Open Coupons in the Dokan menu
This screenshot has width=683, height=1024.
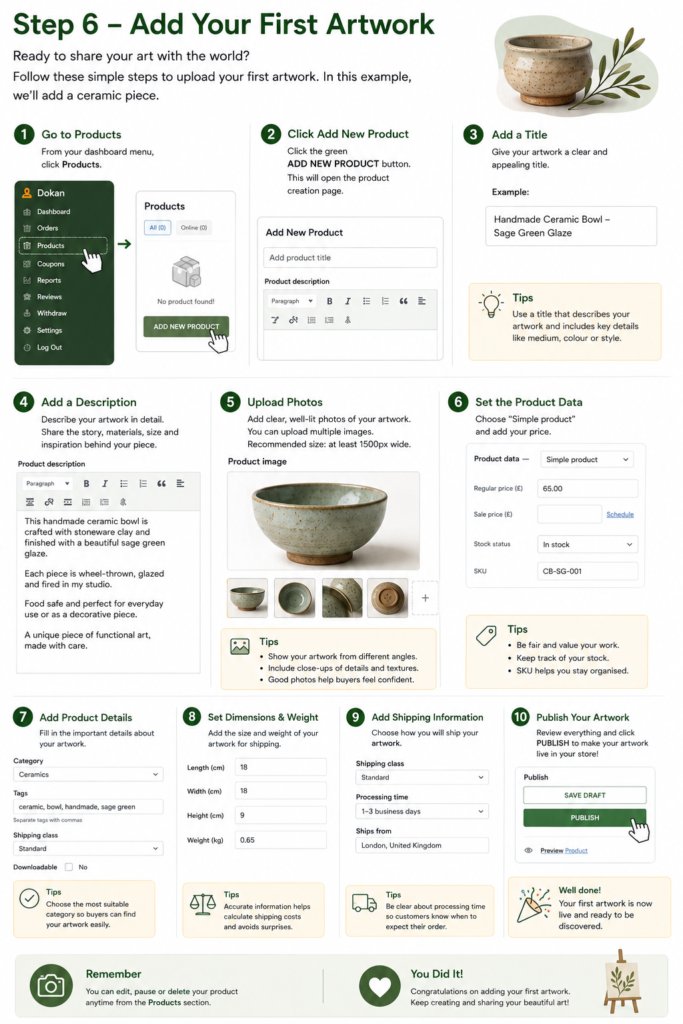point(51,264)
